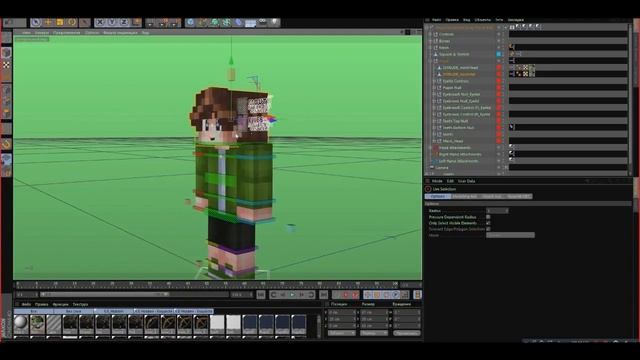Toggle the blue checkmark on Squash & Stretch
Viewport: 640px width, 360px height.
pyautogui.click(x=498, y=54)
